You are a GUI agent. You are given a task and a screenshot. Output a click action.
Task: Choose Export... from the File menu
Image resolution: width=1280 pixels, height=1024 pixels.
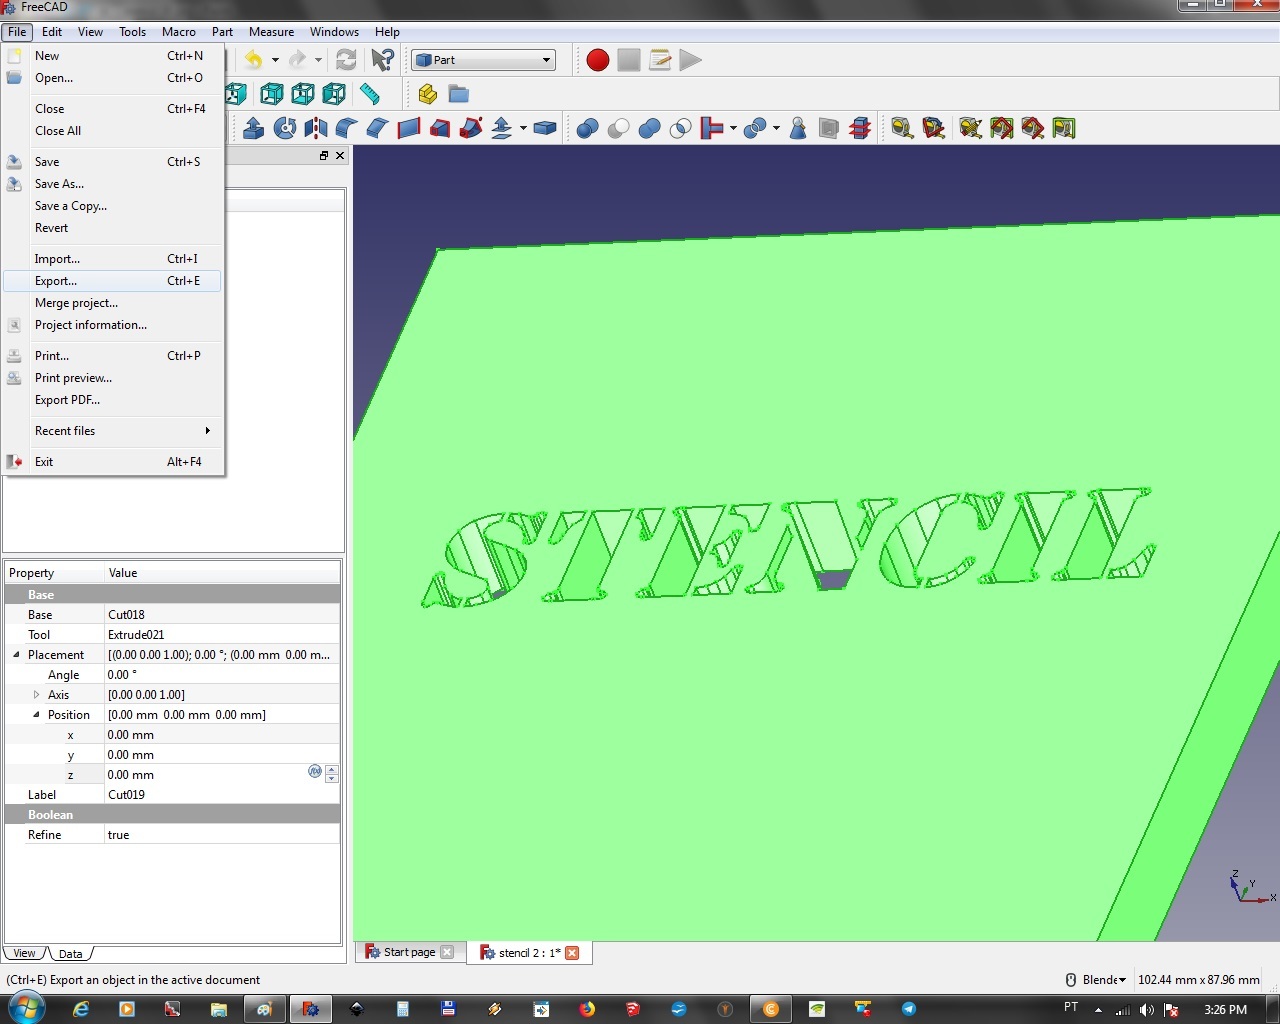[113, 281]
